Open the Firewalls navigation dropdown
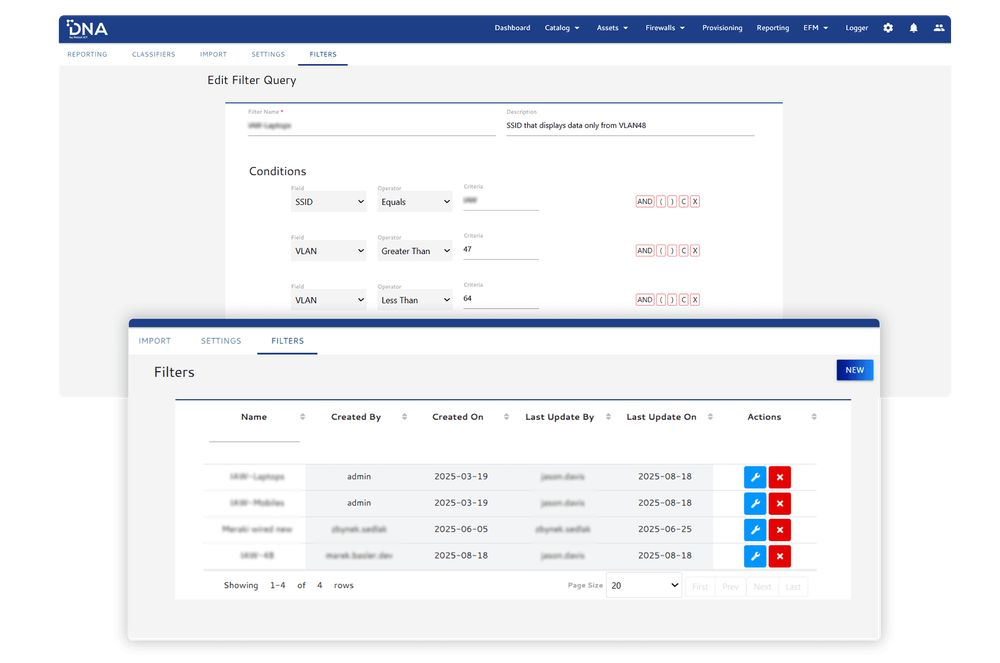Image resolution: width=1000 pixels, height=663 pixels. 665,28
